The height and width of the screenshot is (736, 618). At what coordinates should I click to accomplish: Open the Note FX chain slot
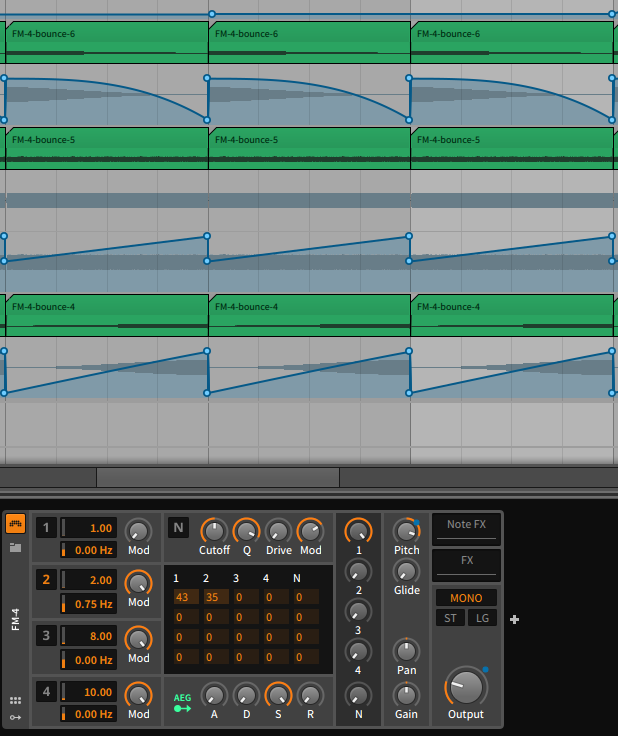pos(466,529)
